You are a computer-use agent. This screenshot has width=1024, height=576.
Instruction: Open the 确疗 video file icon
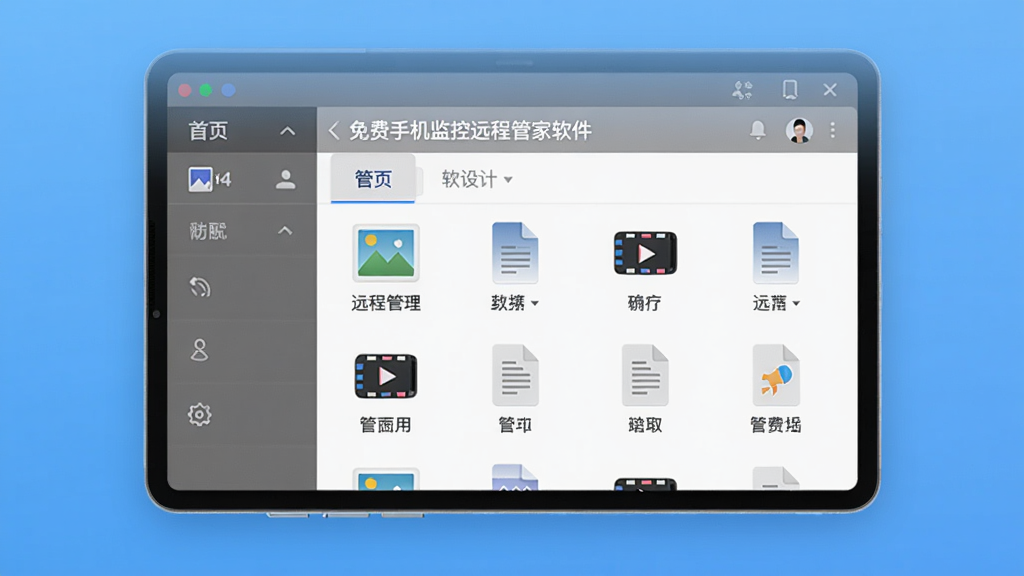(645, 253)
